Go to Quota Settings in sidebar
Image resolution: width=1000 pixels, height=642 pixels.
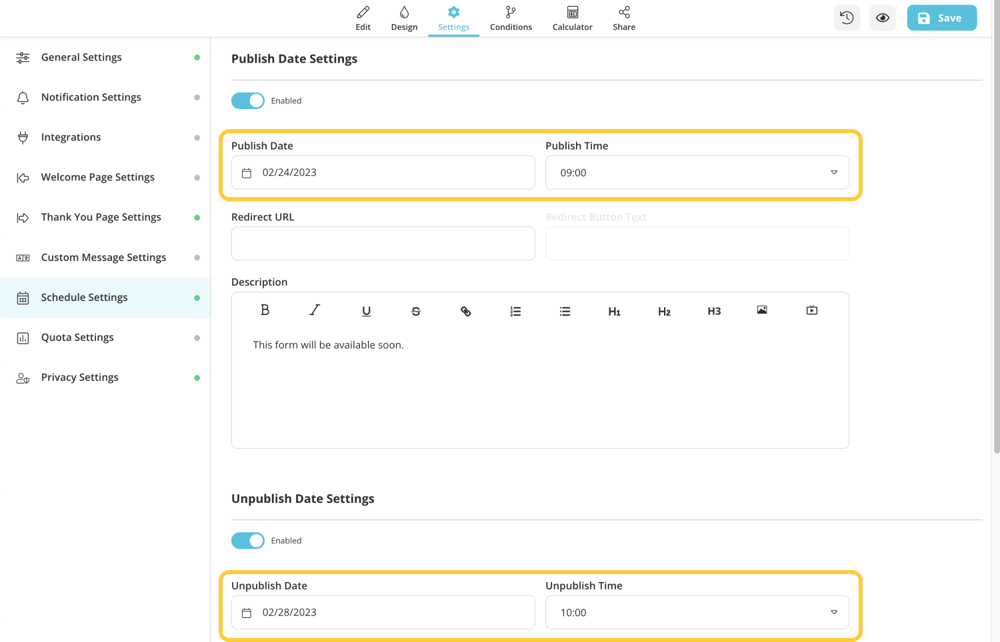coord(77,338)
